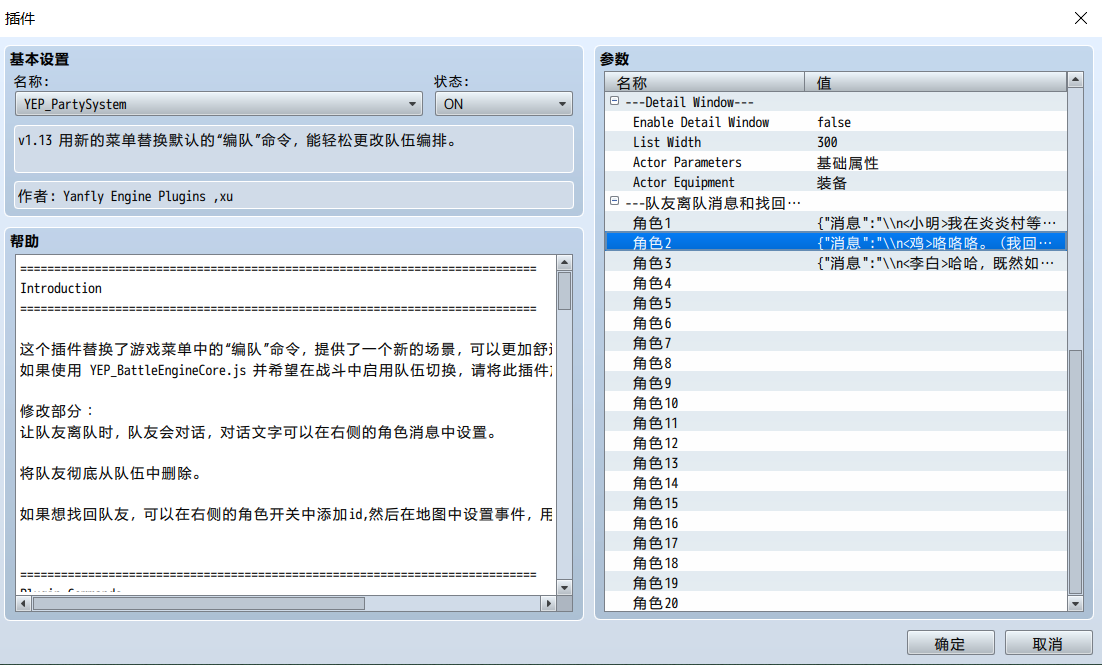Select the 角色1 parameter row

836,223
